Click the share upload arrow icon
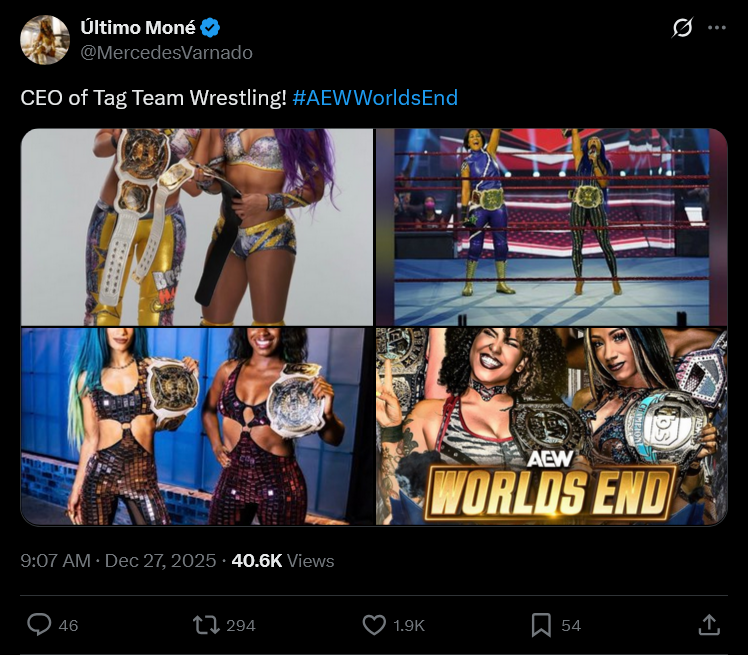Viewport: 748px width, 655px height. pyautogui.click(x=709, y=625)
